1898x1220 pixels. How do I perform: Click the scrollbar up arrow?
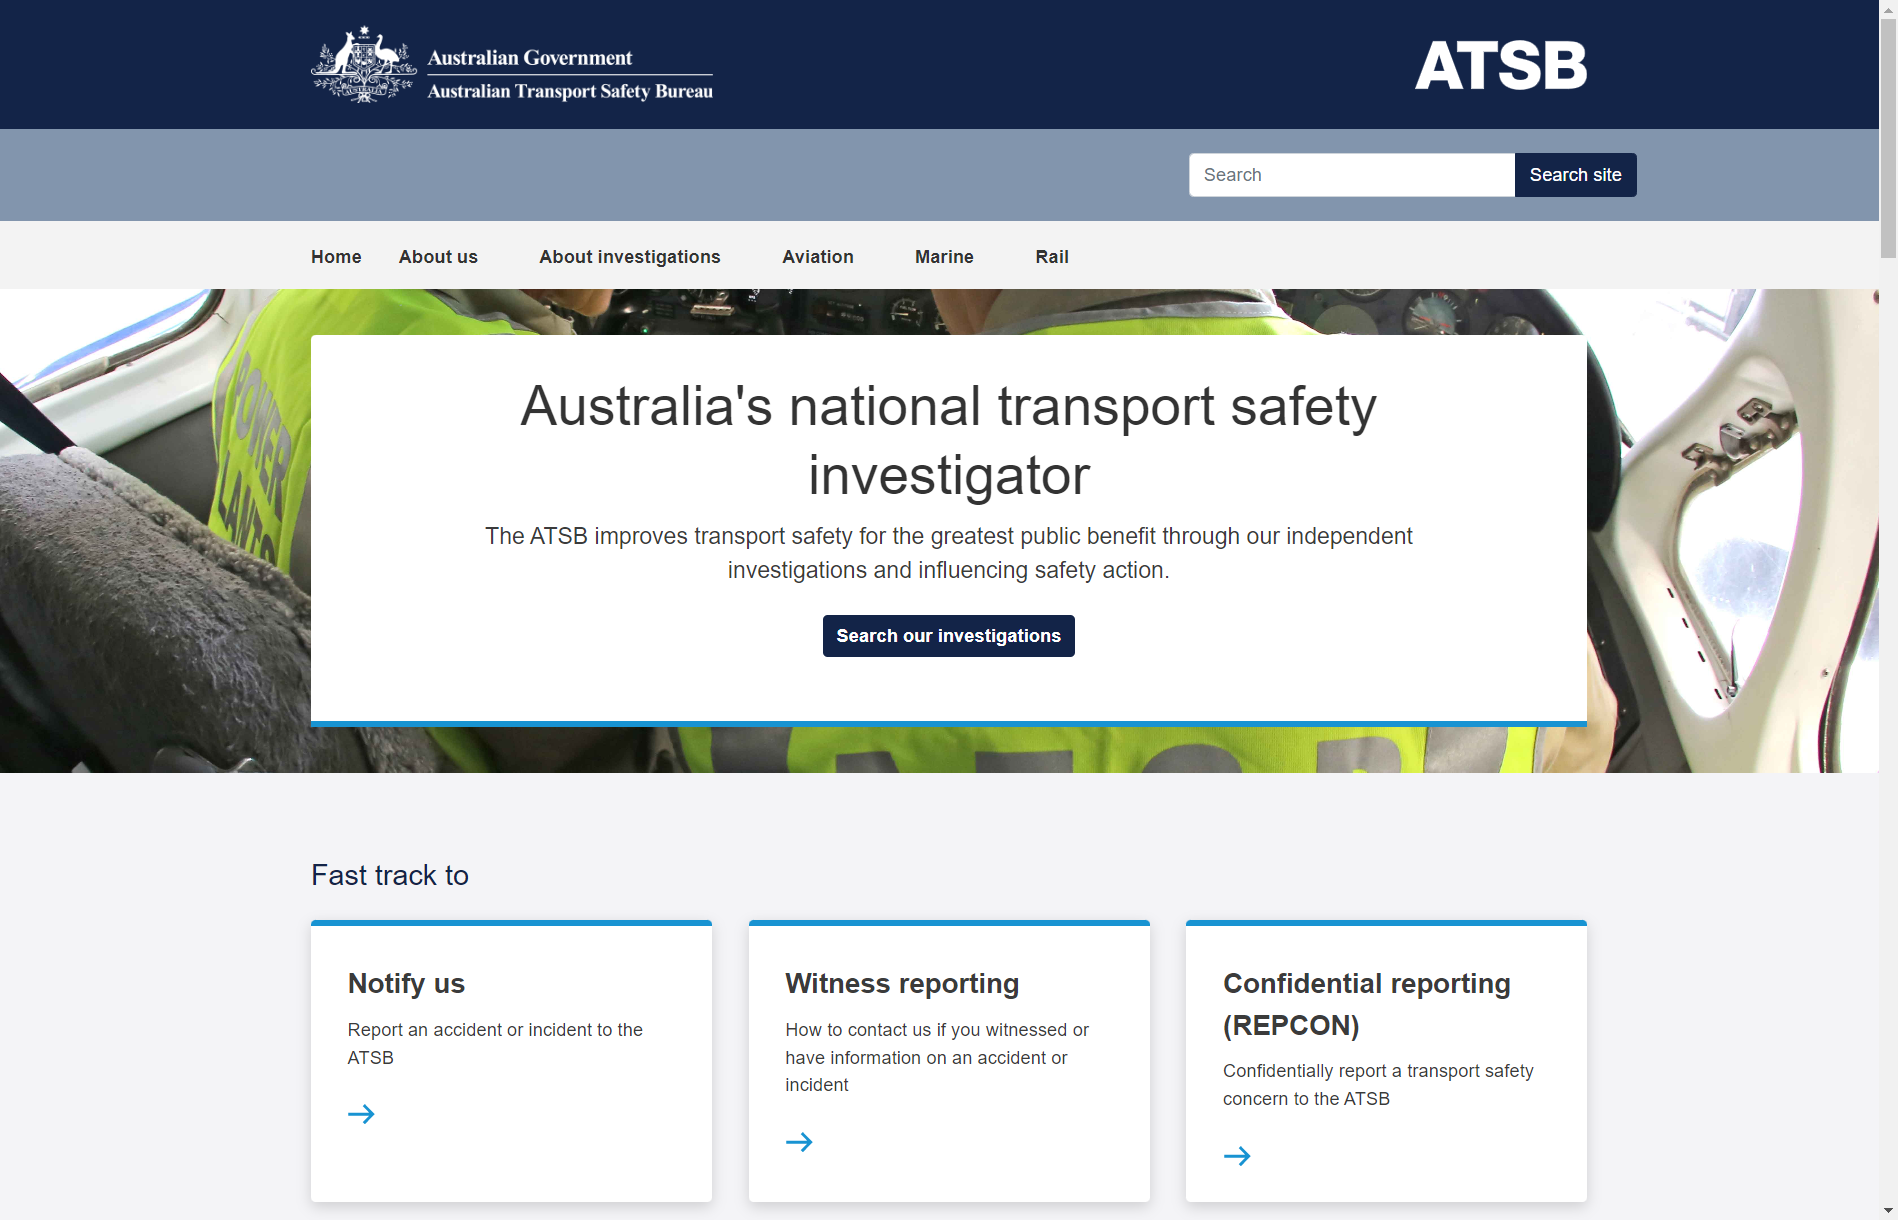[1888, 8]
